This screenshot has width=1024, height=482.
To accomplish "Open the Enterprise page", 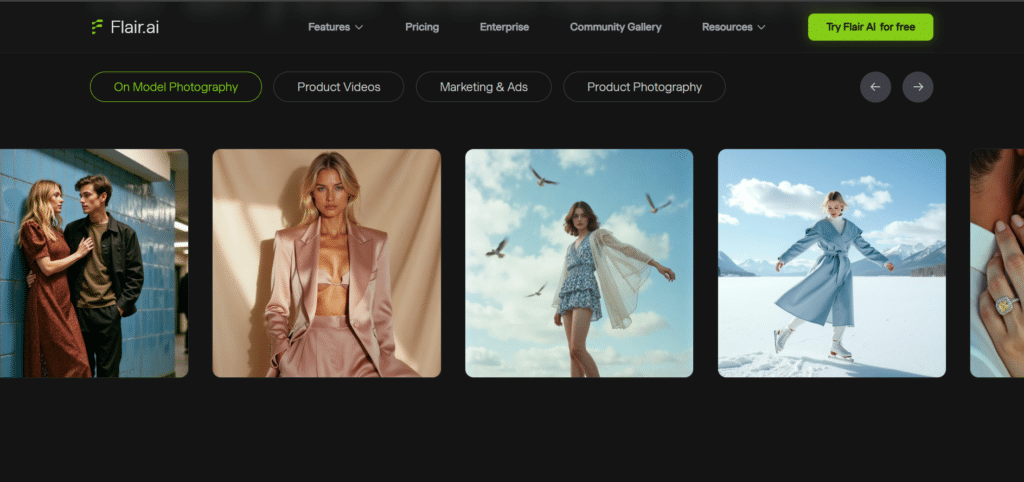I will pyautogui.click(x=504, y=27).
